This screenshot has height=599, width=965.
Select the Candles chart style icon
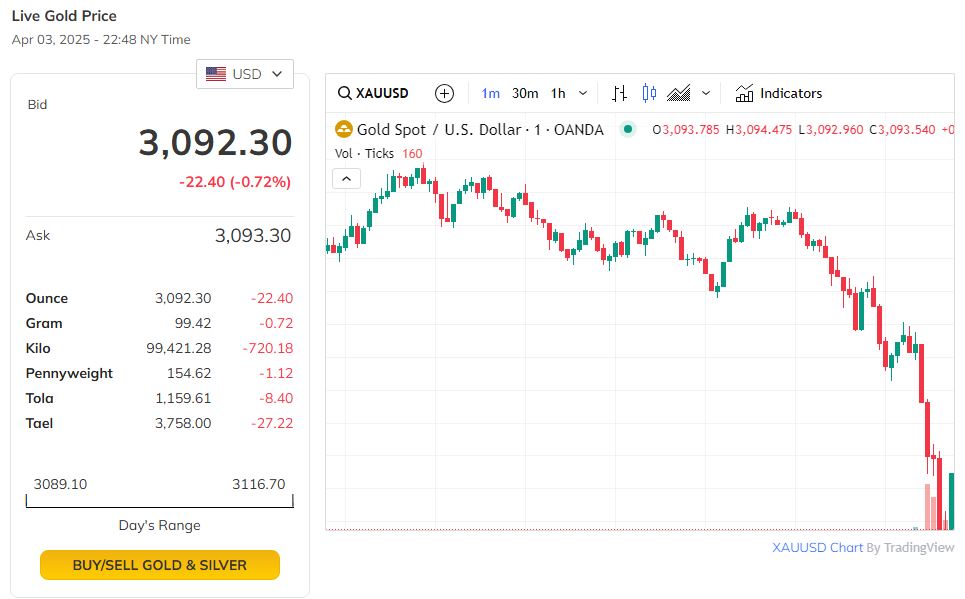[x=649, y=93]
